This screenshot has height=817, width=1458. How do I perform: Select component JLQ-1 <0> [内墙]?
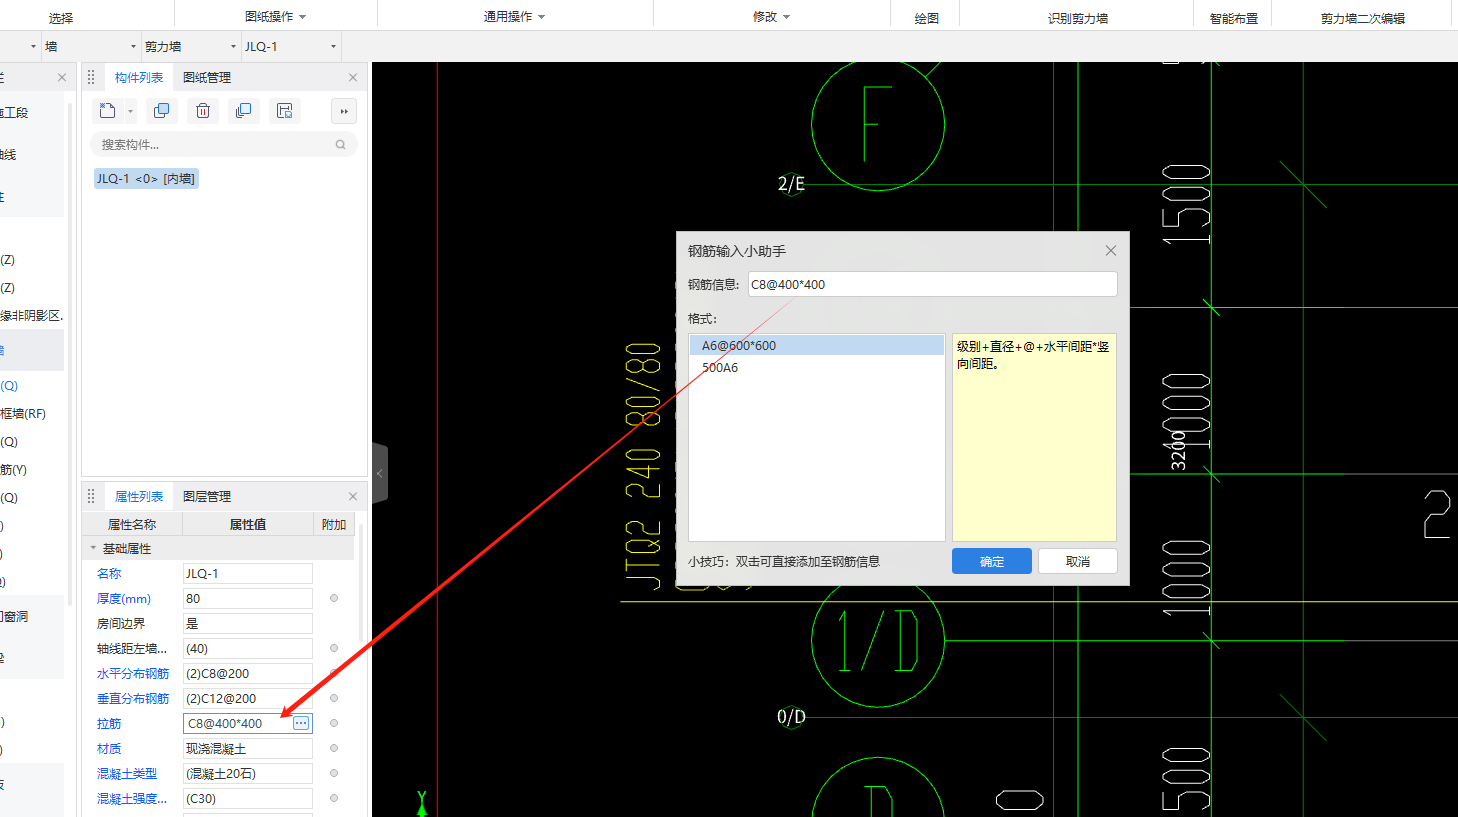pos(146,179)
